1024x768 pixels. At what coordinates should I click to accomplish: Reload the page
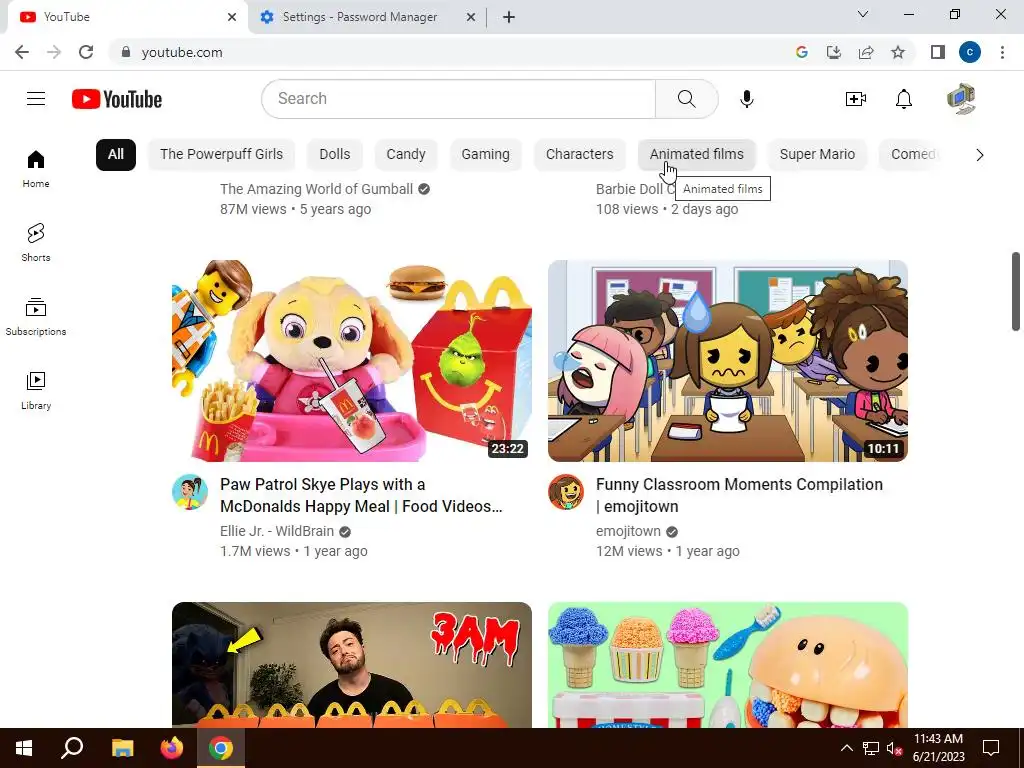pyautogui.click(x=86, y=52)
